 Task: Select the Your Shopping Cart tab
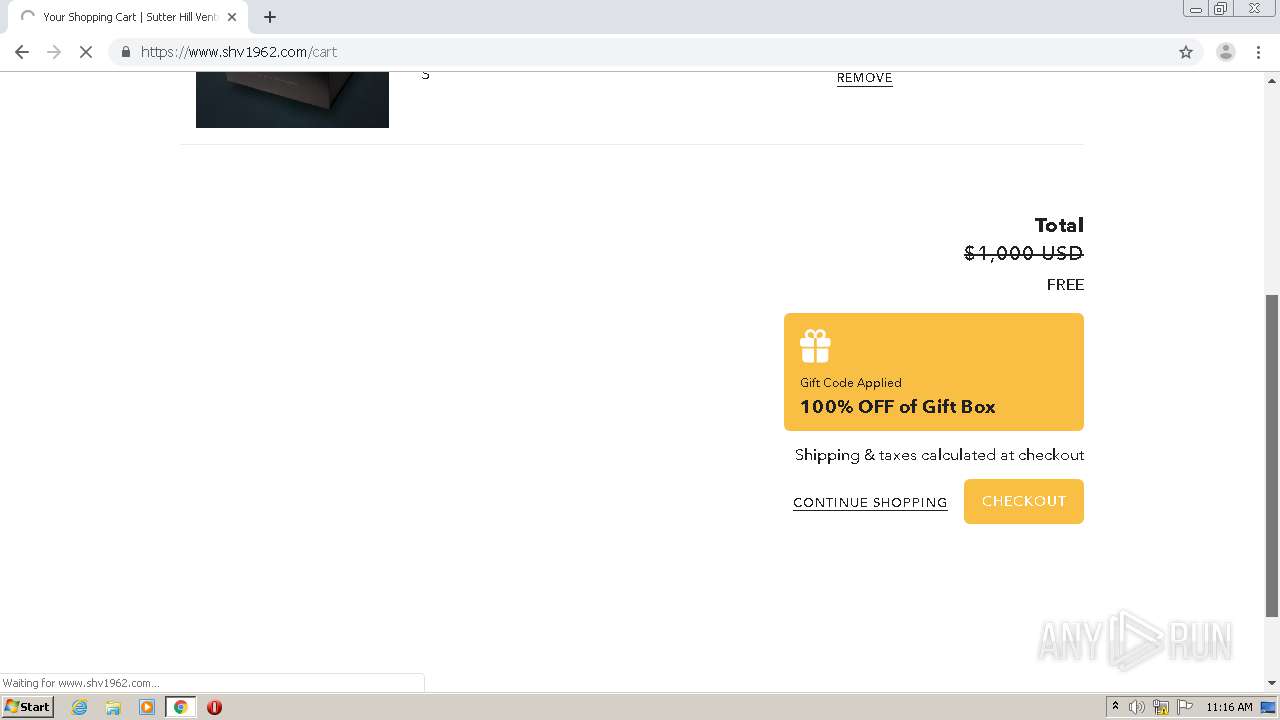[x=127, y=17]
